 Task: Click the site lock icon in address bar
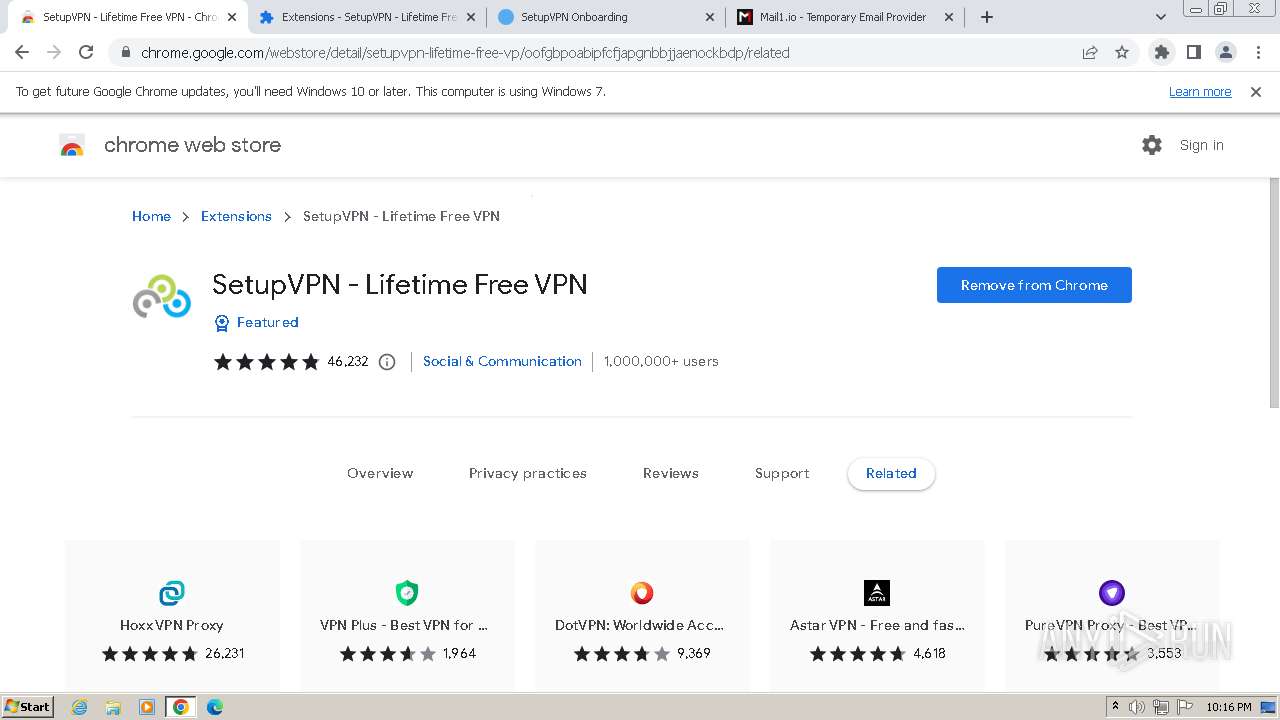pos(125,53)
